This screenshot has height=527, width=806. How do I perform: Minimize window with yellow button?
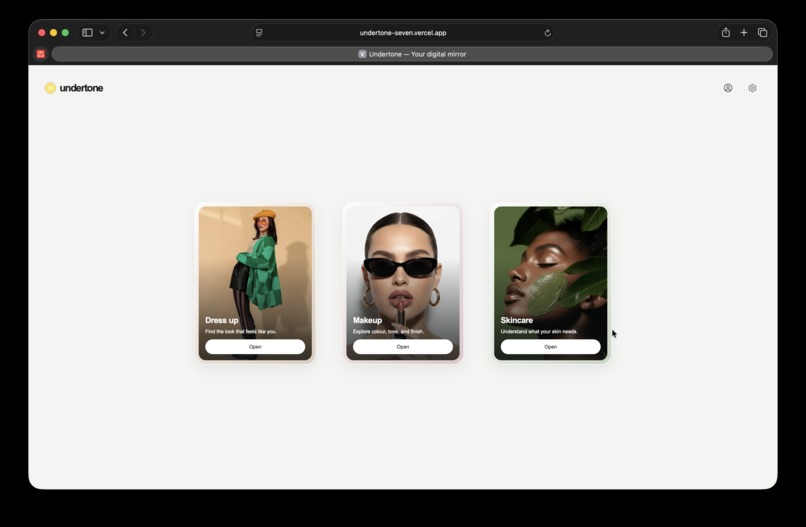(53, 32)
